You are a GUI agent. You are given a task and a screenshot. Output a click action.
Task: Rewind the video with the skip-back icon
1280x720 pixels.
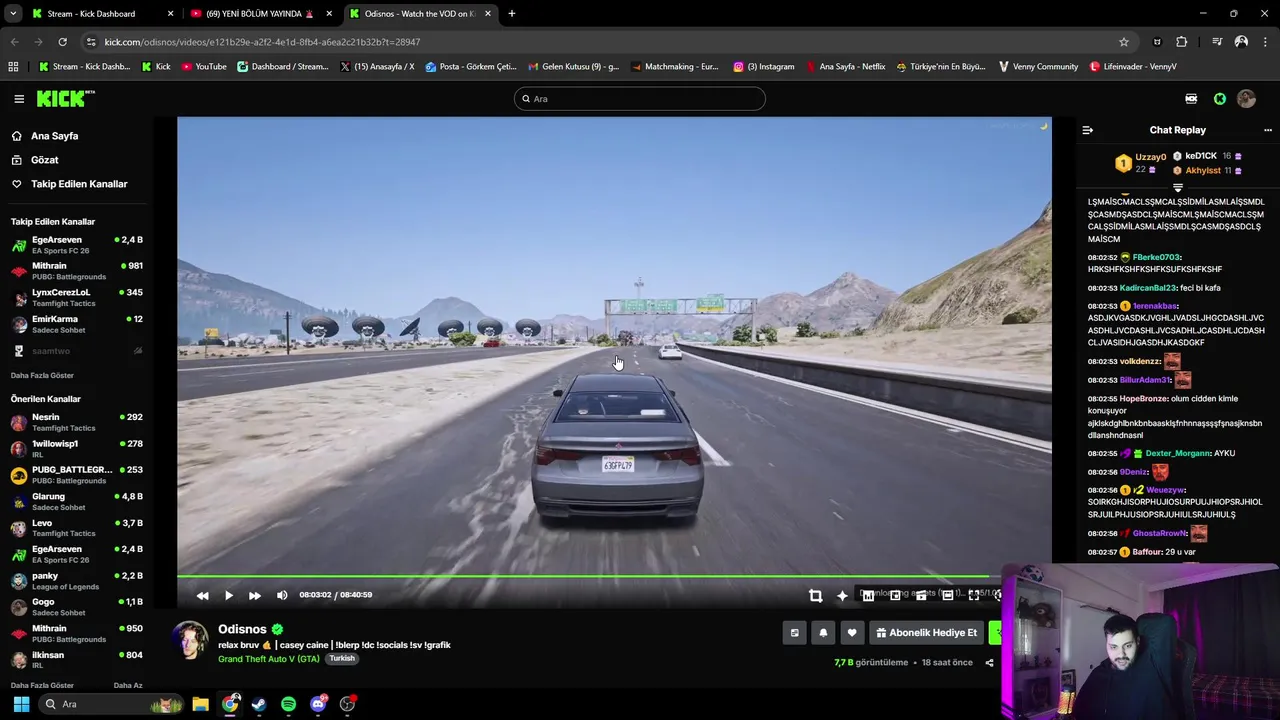pos(203,595)
